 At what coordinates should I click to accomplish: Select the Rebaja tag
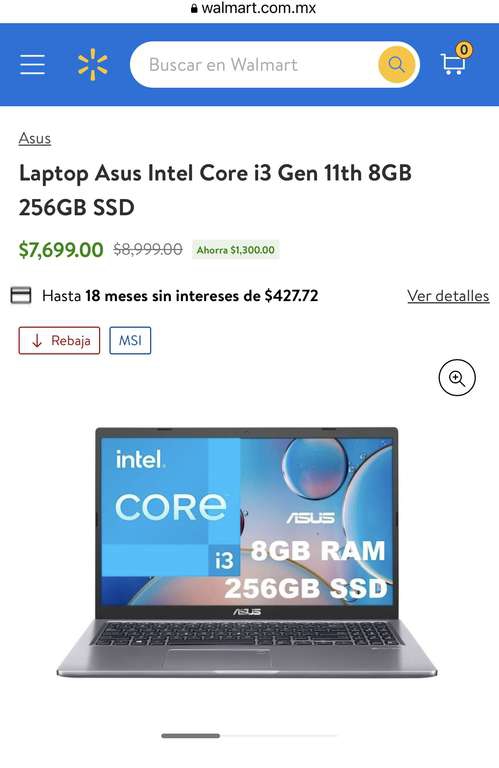(x=59, y=340)
